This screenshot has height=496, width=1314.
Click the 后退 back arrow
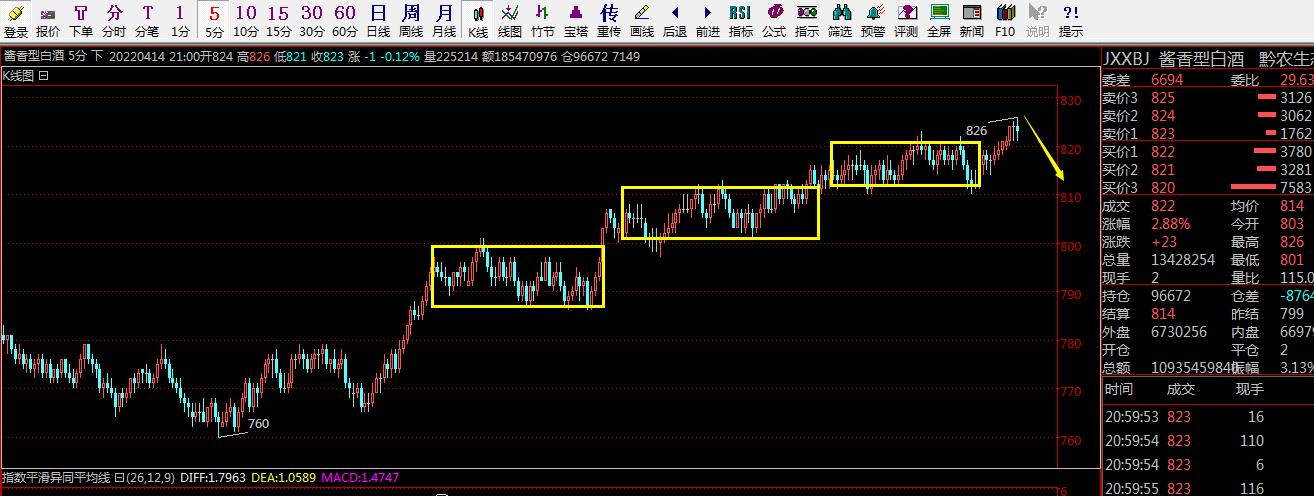tap(675, 20)
